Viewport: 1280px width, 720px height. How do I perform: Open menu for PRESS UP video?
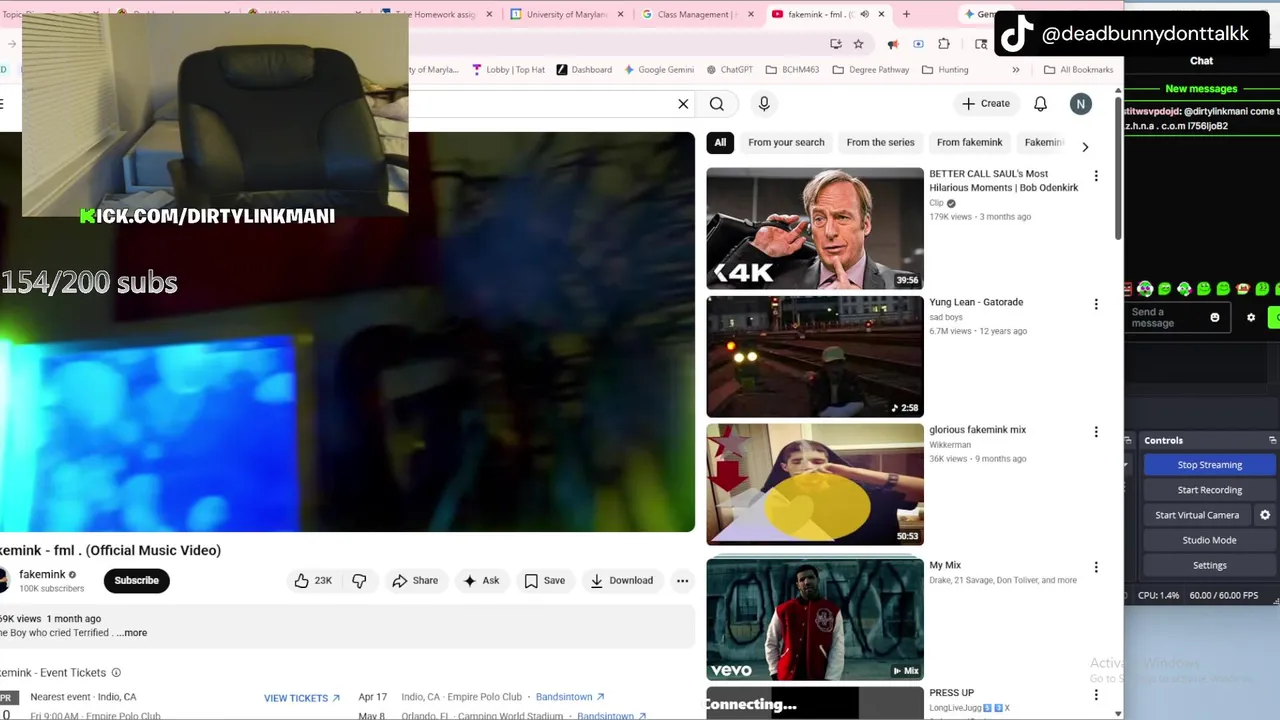(x=1096, y=695)
